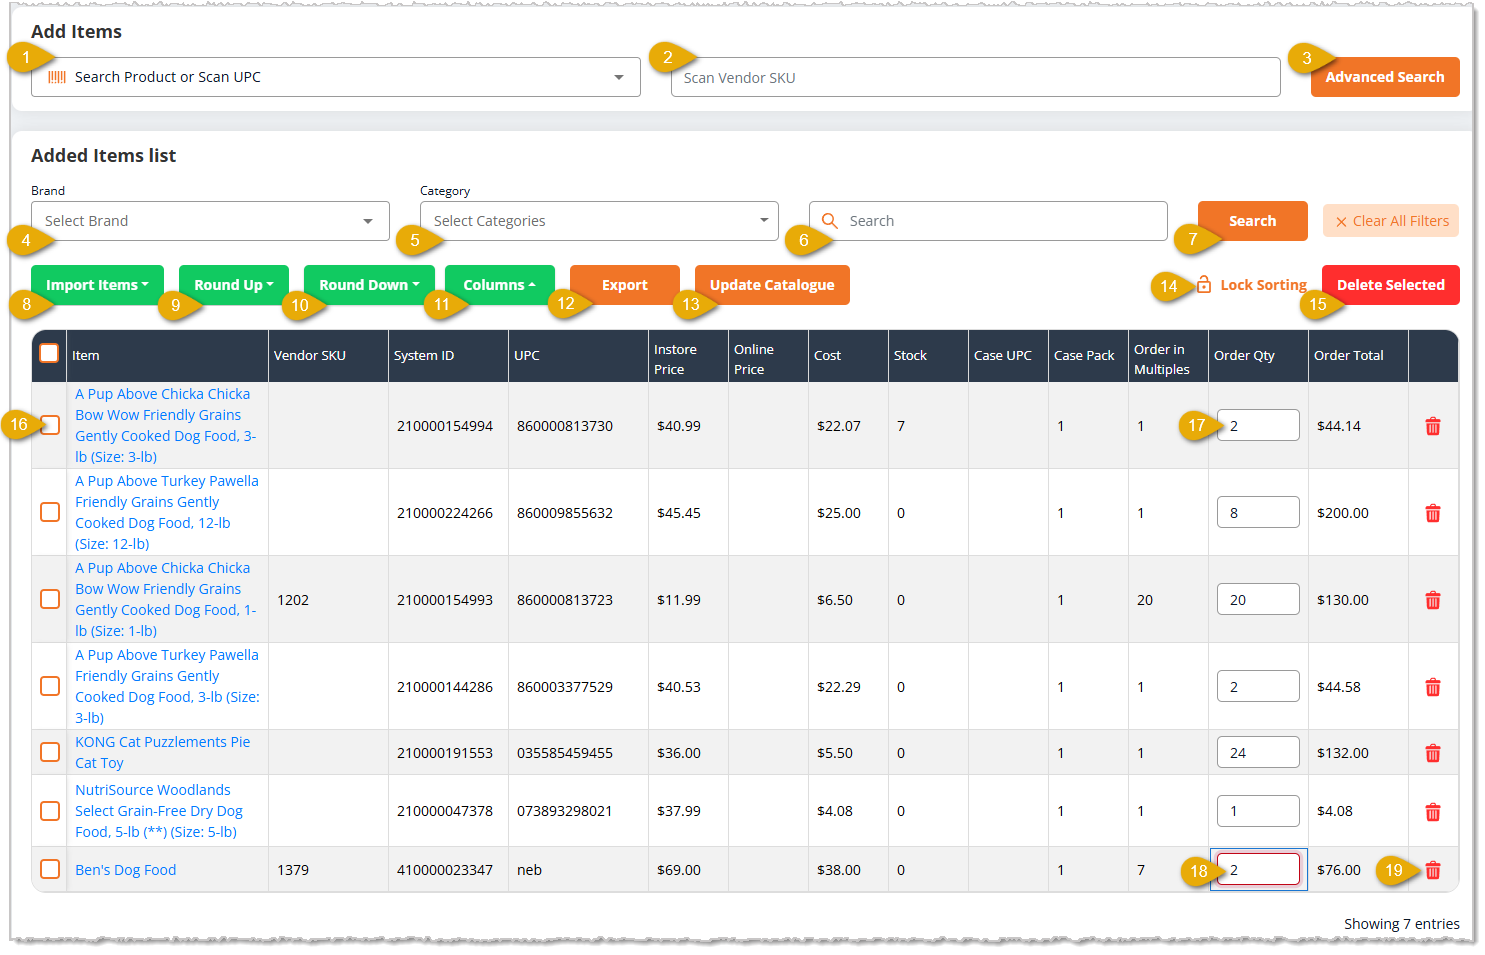Expand the Select Categories dropdown

(x=599, y=221)
